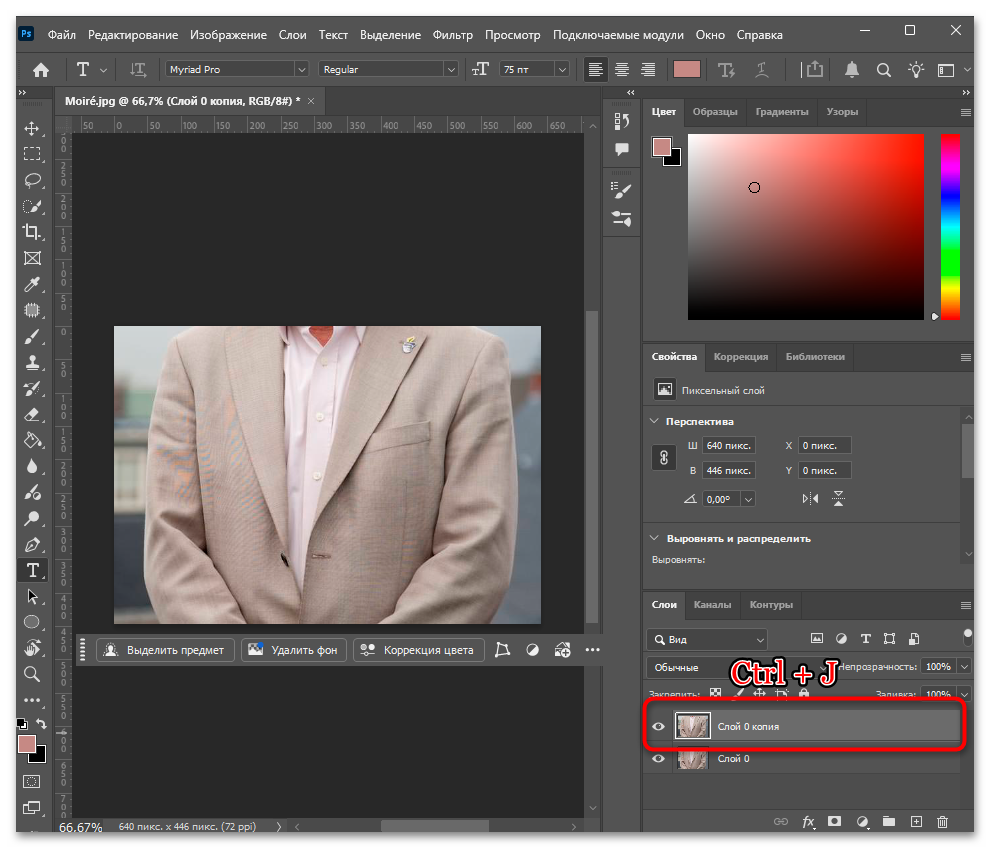Viewport: 990px width, 848px height.
Task: Toggle the pixel layer filter
Action: click(x=817, y=638)
